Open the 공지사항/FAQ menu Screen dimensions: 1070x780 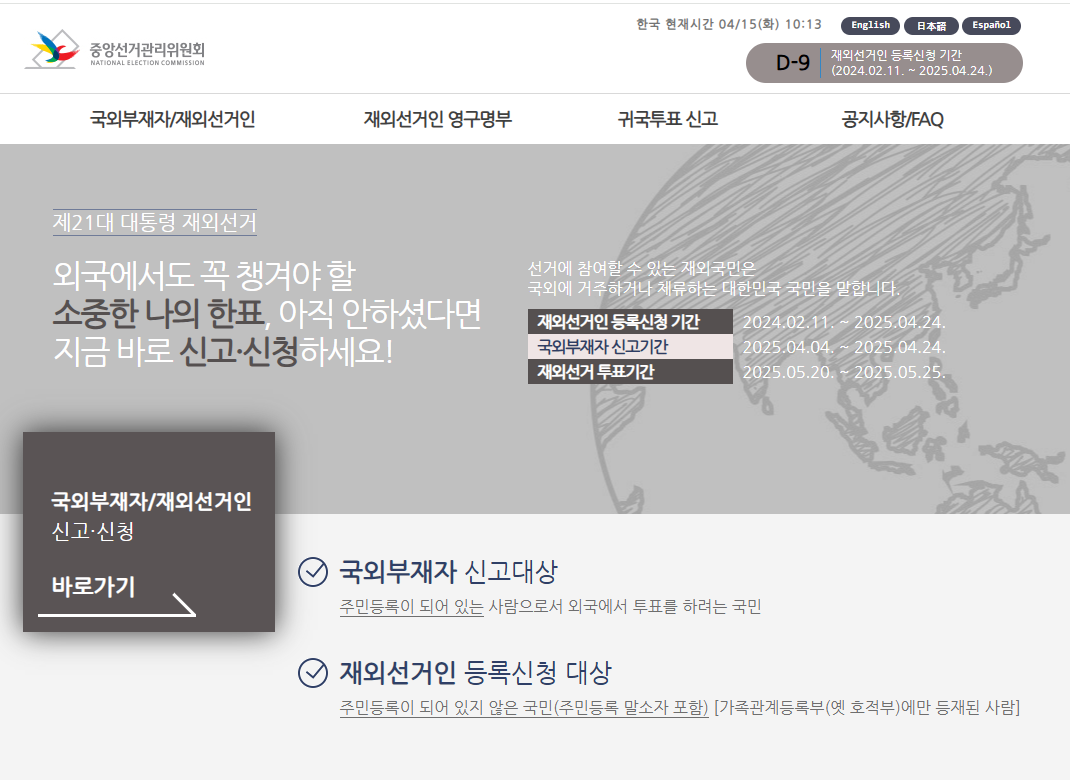(x=894, y=119)
